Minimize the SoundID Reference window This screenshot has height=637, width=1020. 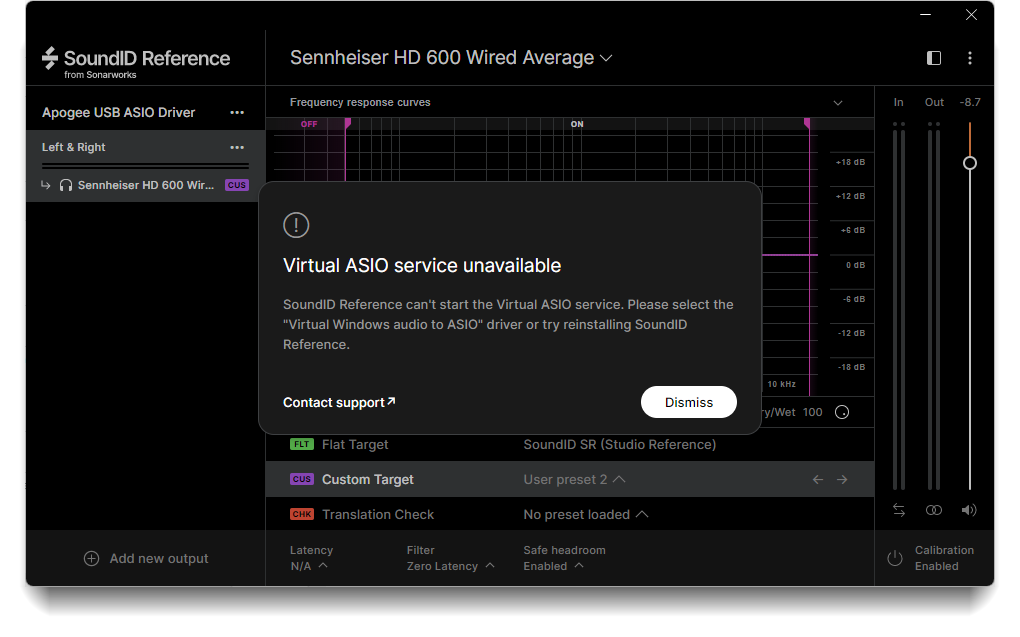[925, 14]
